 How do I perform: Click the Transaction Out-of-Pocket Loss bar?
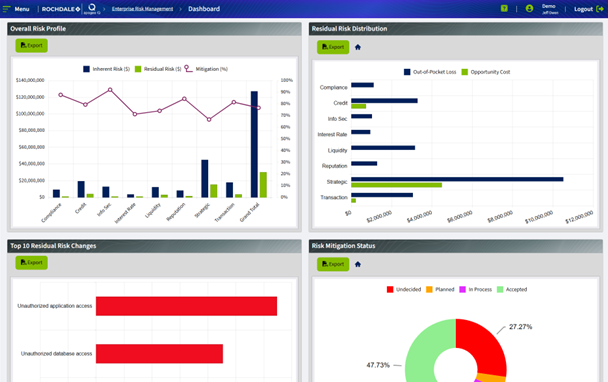click(382, 195)
